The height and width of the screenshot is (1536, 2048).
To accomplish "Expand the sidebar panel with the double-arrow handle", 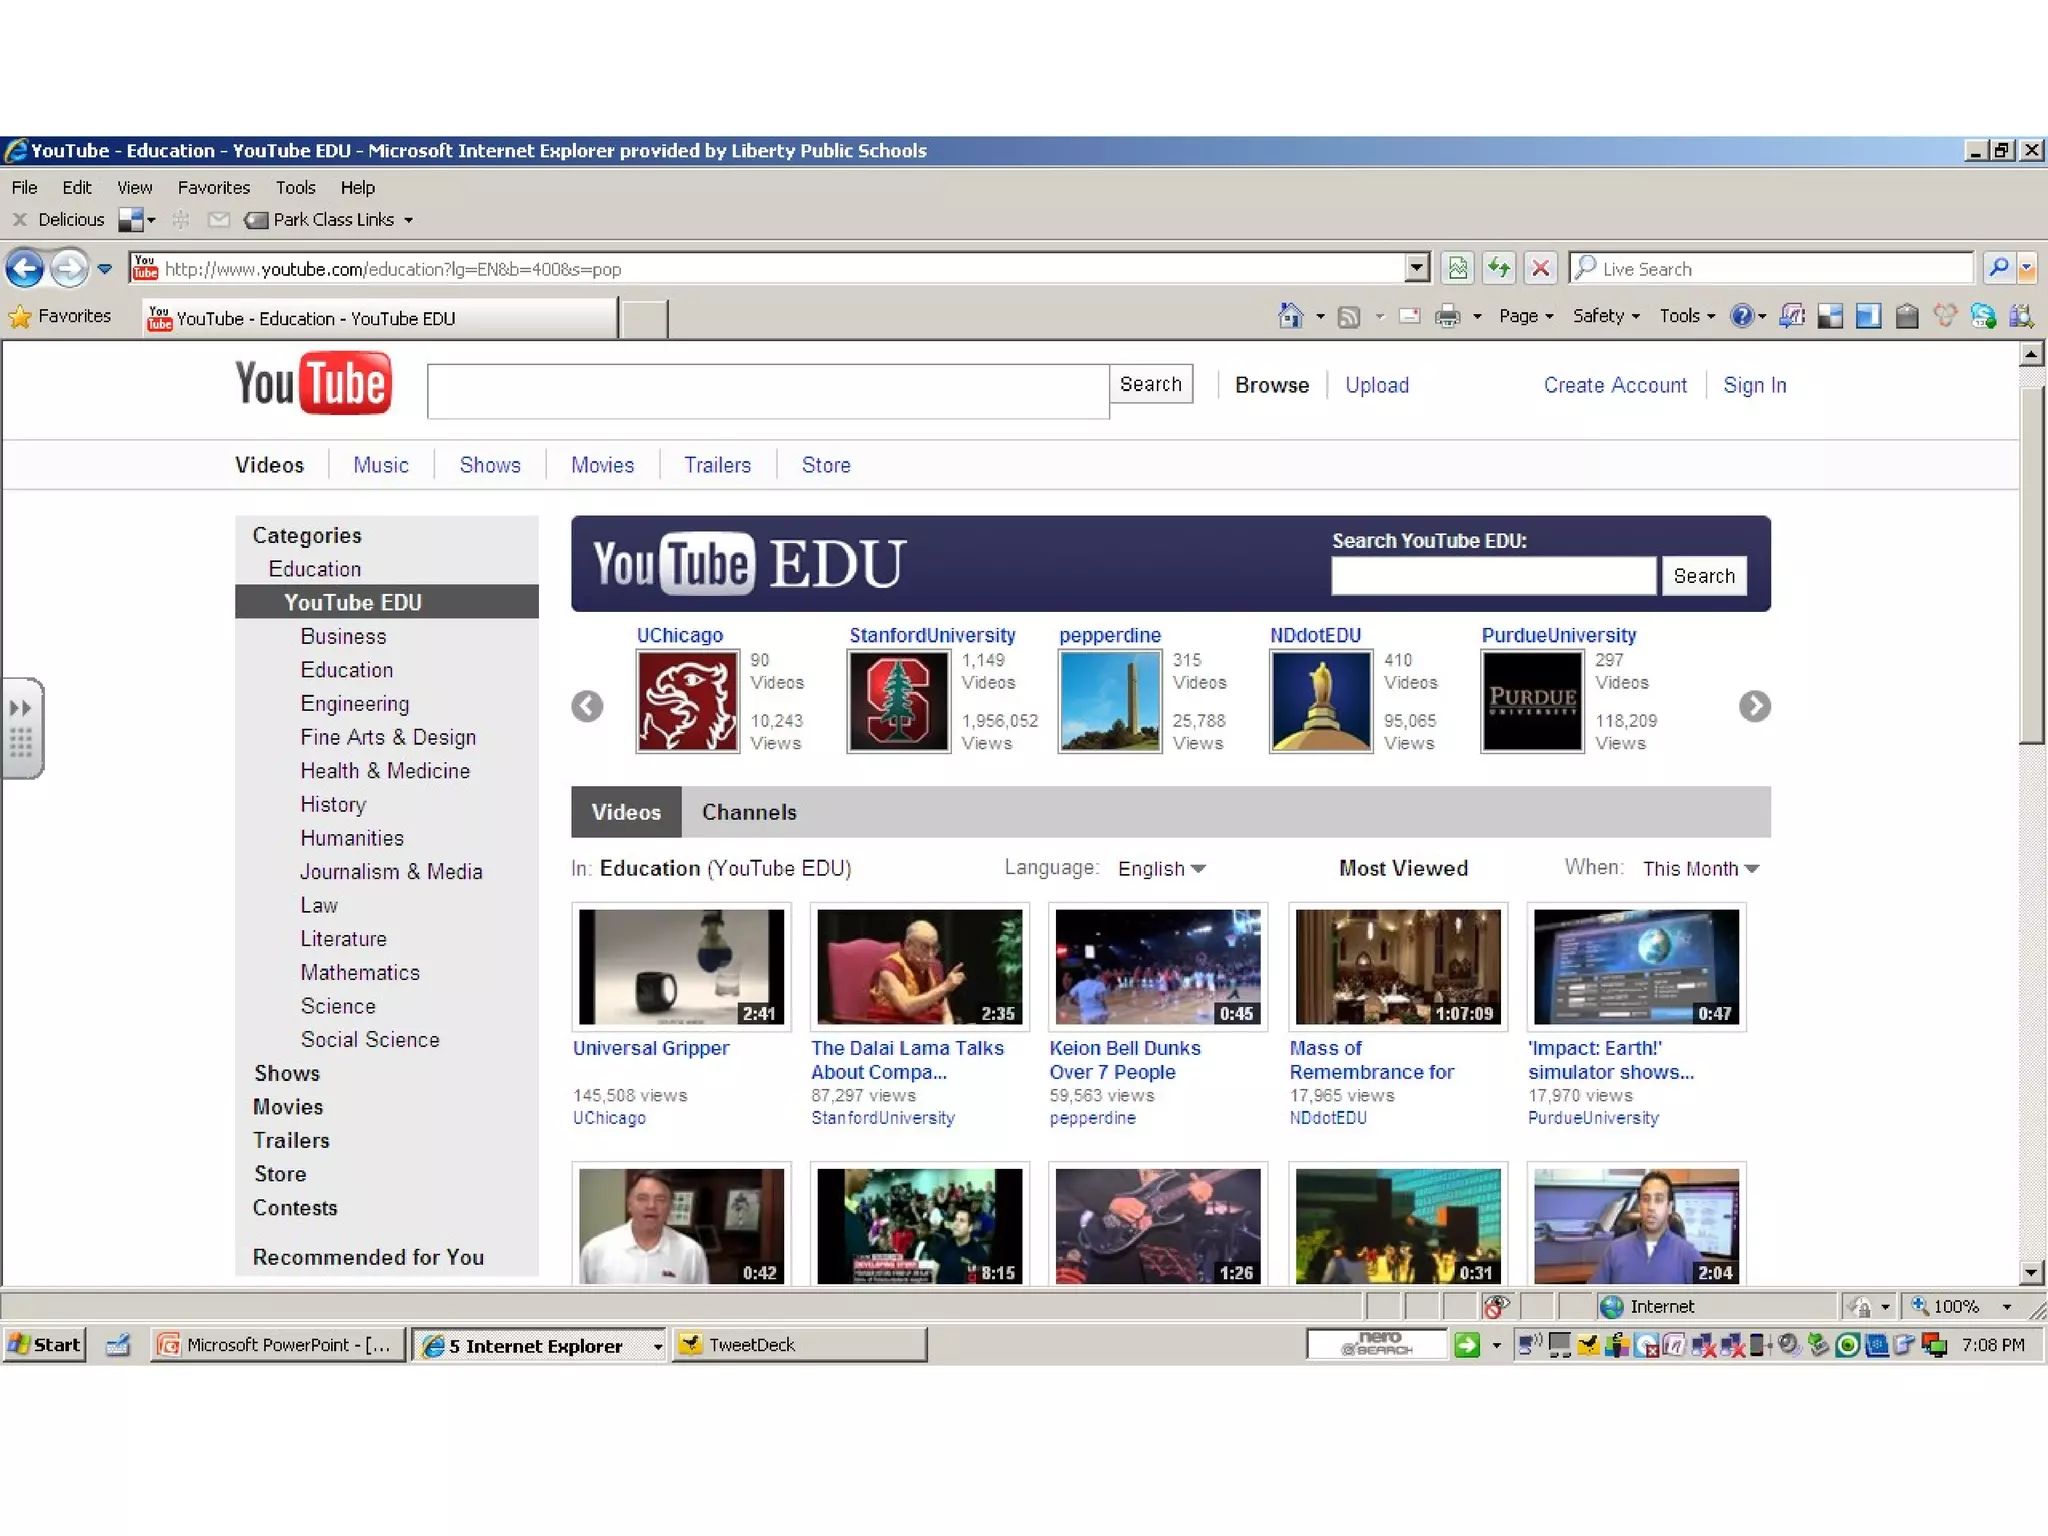I will (x=20, y=708).
